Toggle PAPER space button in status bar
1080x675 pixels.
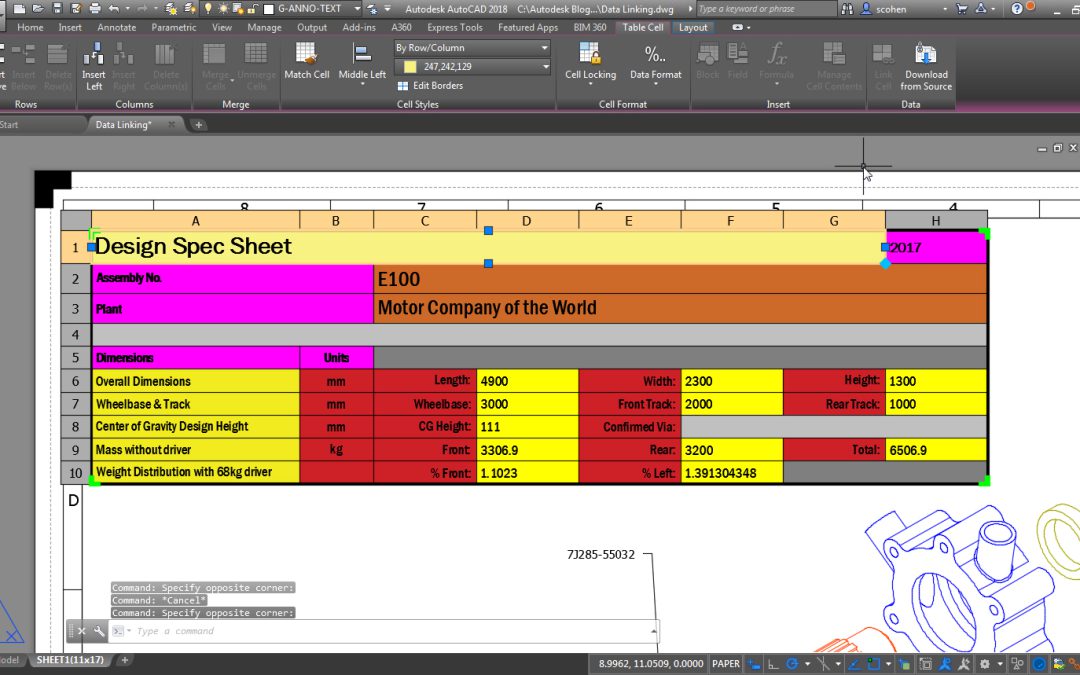coord(725,664)
